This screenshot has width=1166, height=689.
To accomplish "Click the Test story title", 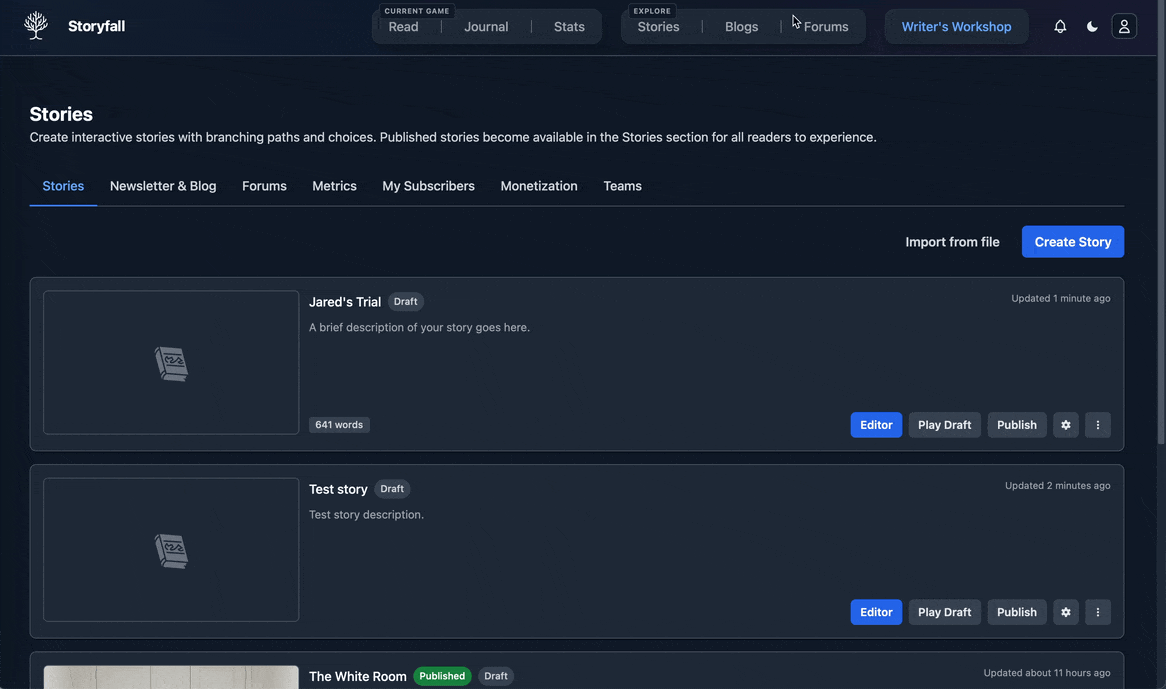I will (338, 489).
